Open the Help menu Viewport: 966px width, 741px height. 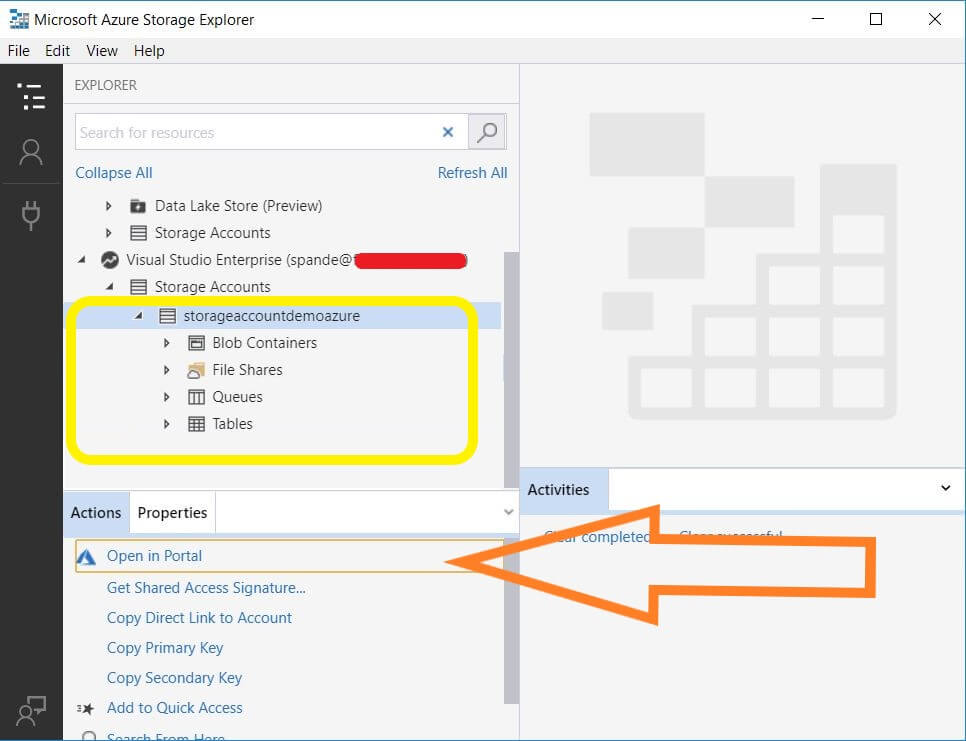pyautogui.click(x=149, y=51)
